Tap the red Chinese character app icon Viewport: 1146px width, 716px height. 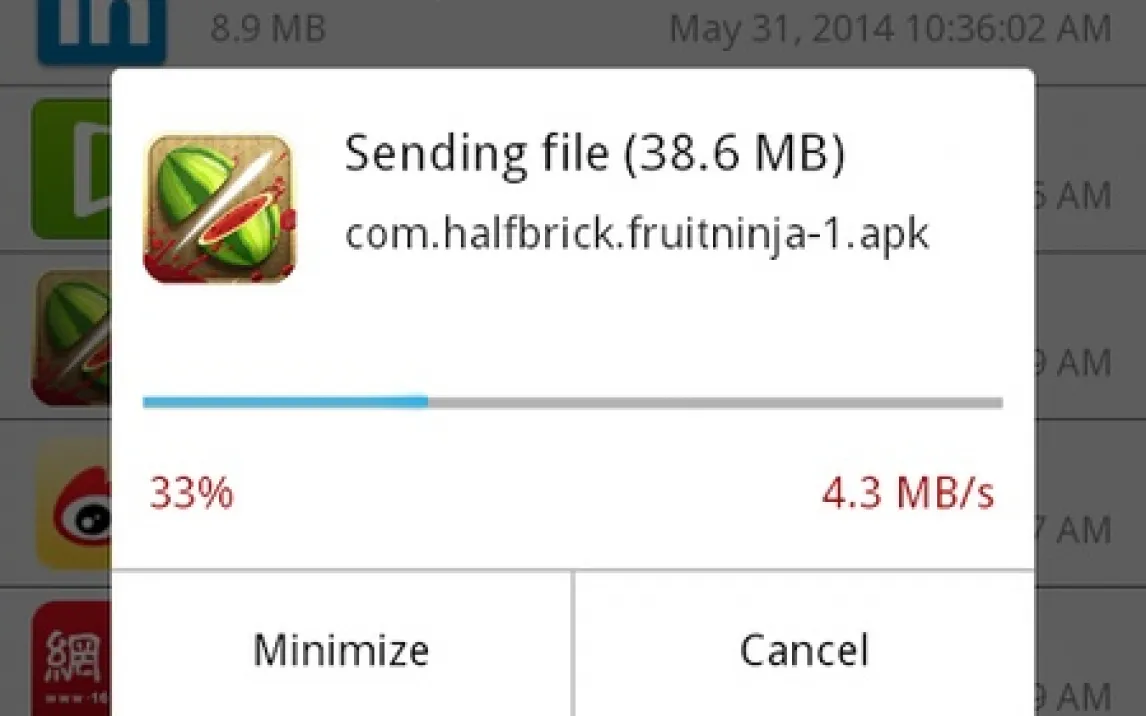click(x=72, y=659)
